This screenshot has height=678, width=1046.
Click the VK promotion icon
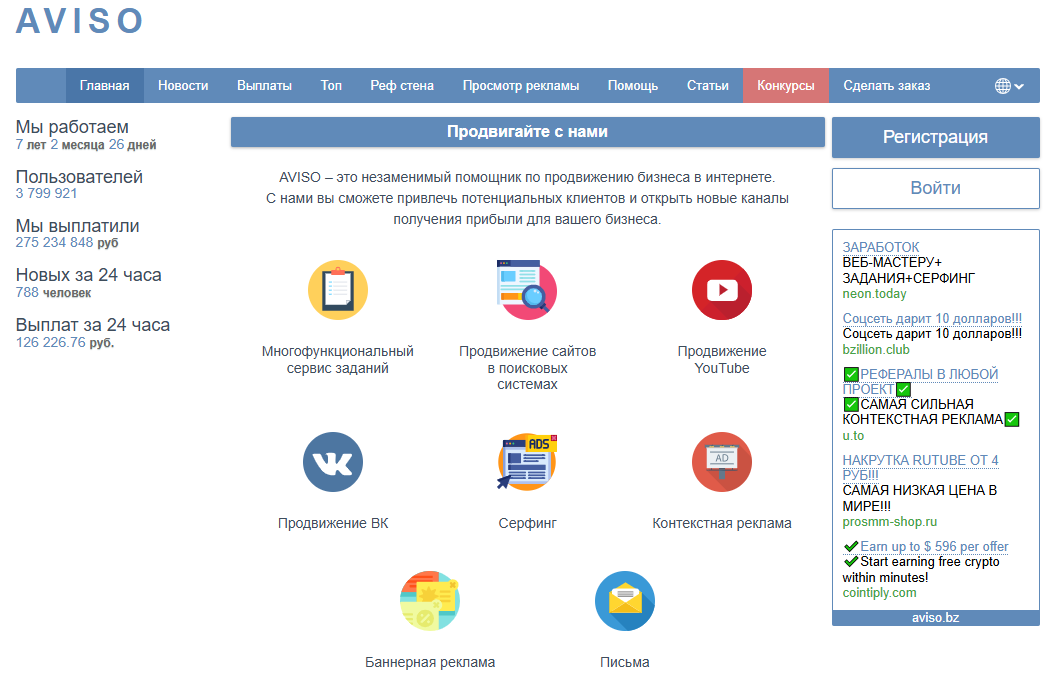click(333, 462)
